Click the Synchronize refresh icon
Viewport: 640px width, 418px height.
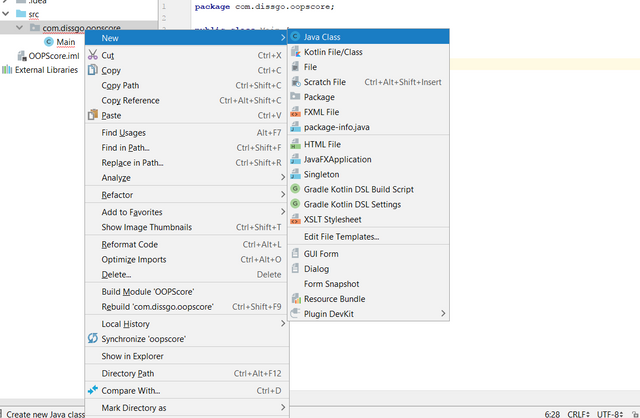(93, 338)
